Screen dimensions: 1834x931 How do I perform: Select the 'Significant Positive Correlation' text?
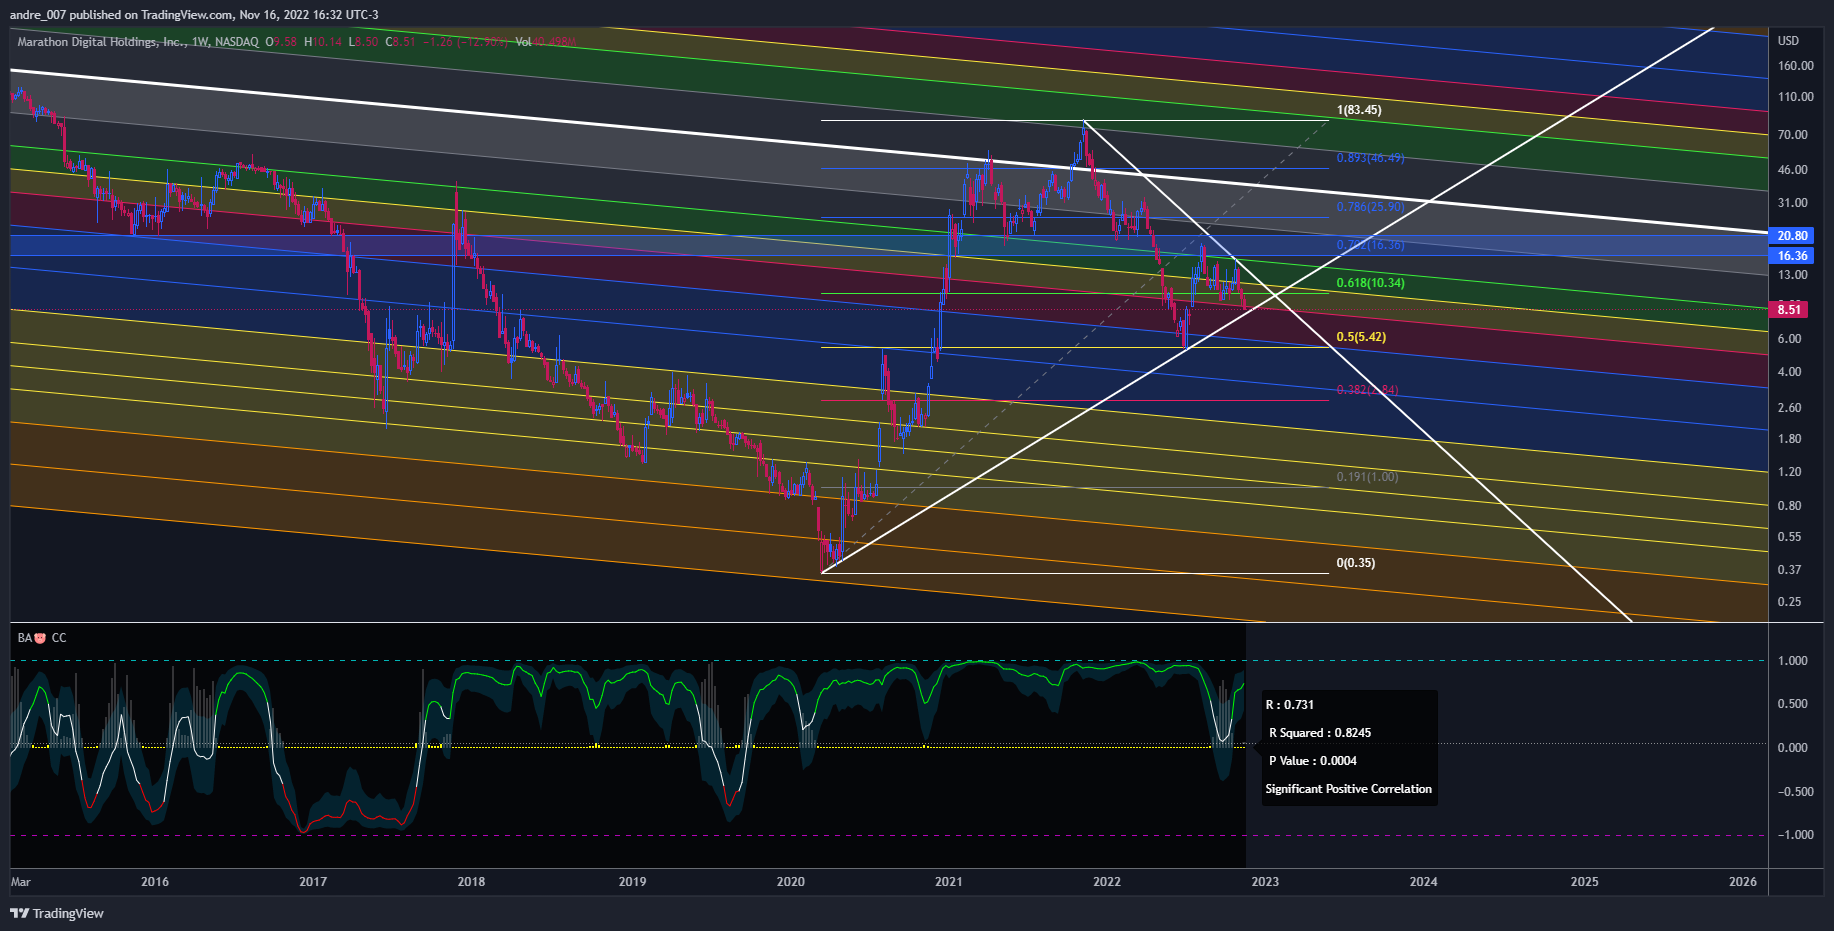pos(1348,789)
